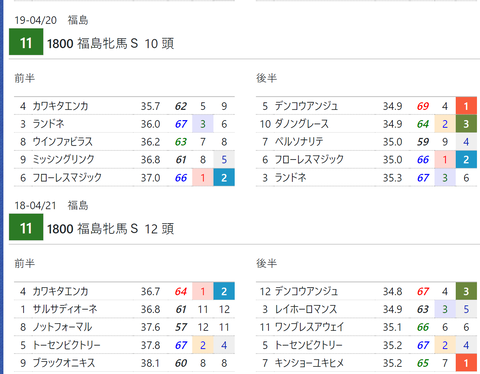
Task: Select the 後半 heading of the 2019 race
Action: [266, 78]
